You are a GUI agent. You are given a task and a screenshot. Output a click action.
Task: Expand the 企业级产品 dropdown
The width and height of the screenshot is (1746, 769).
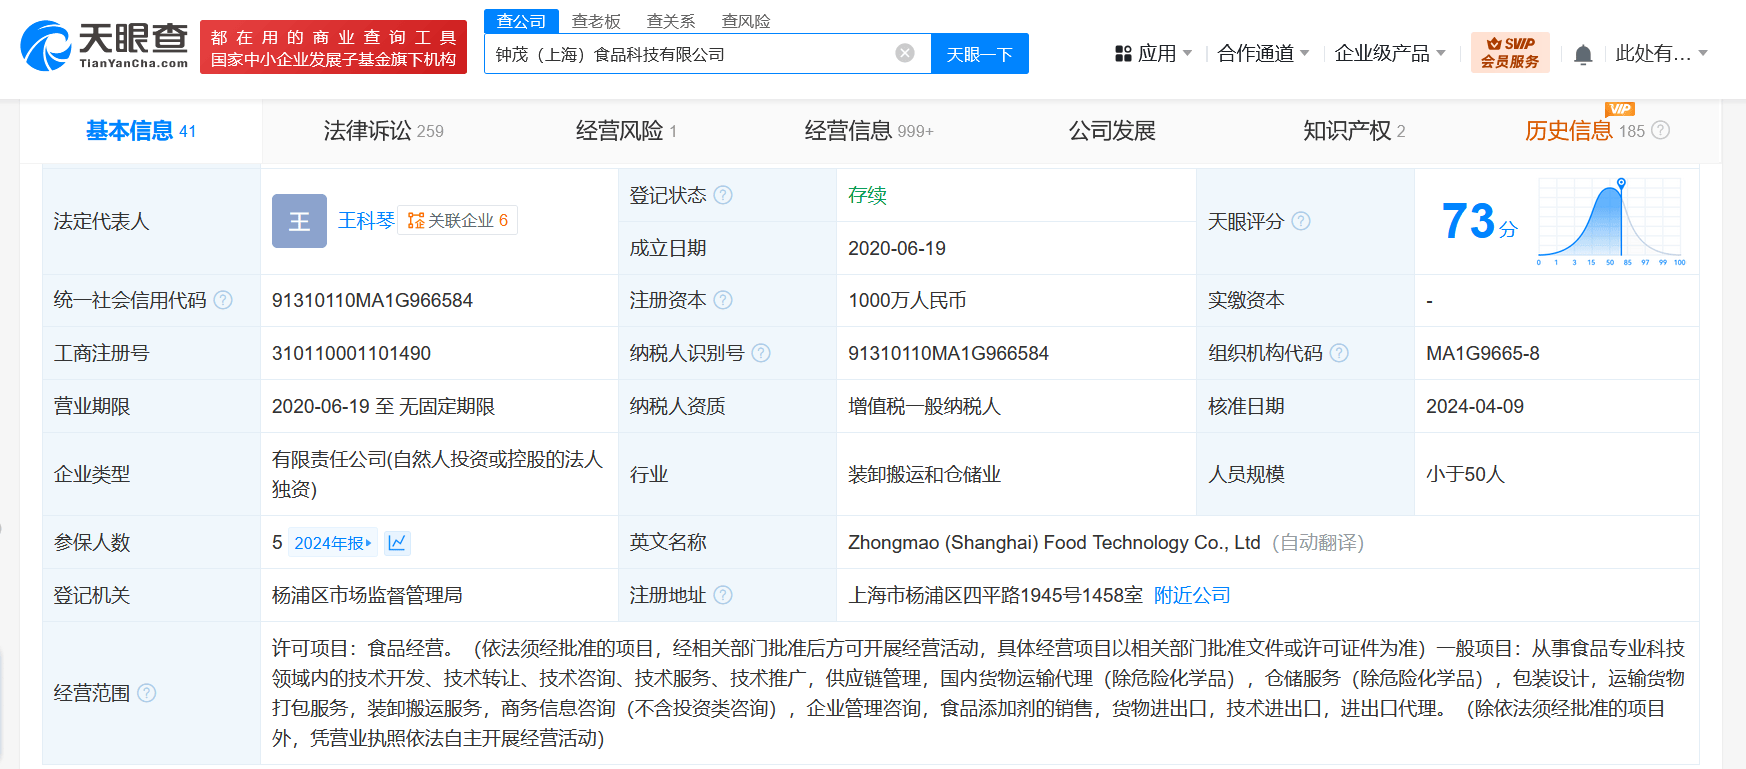1390,54
